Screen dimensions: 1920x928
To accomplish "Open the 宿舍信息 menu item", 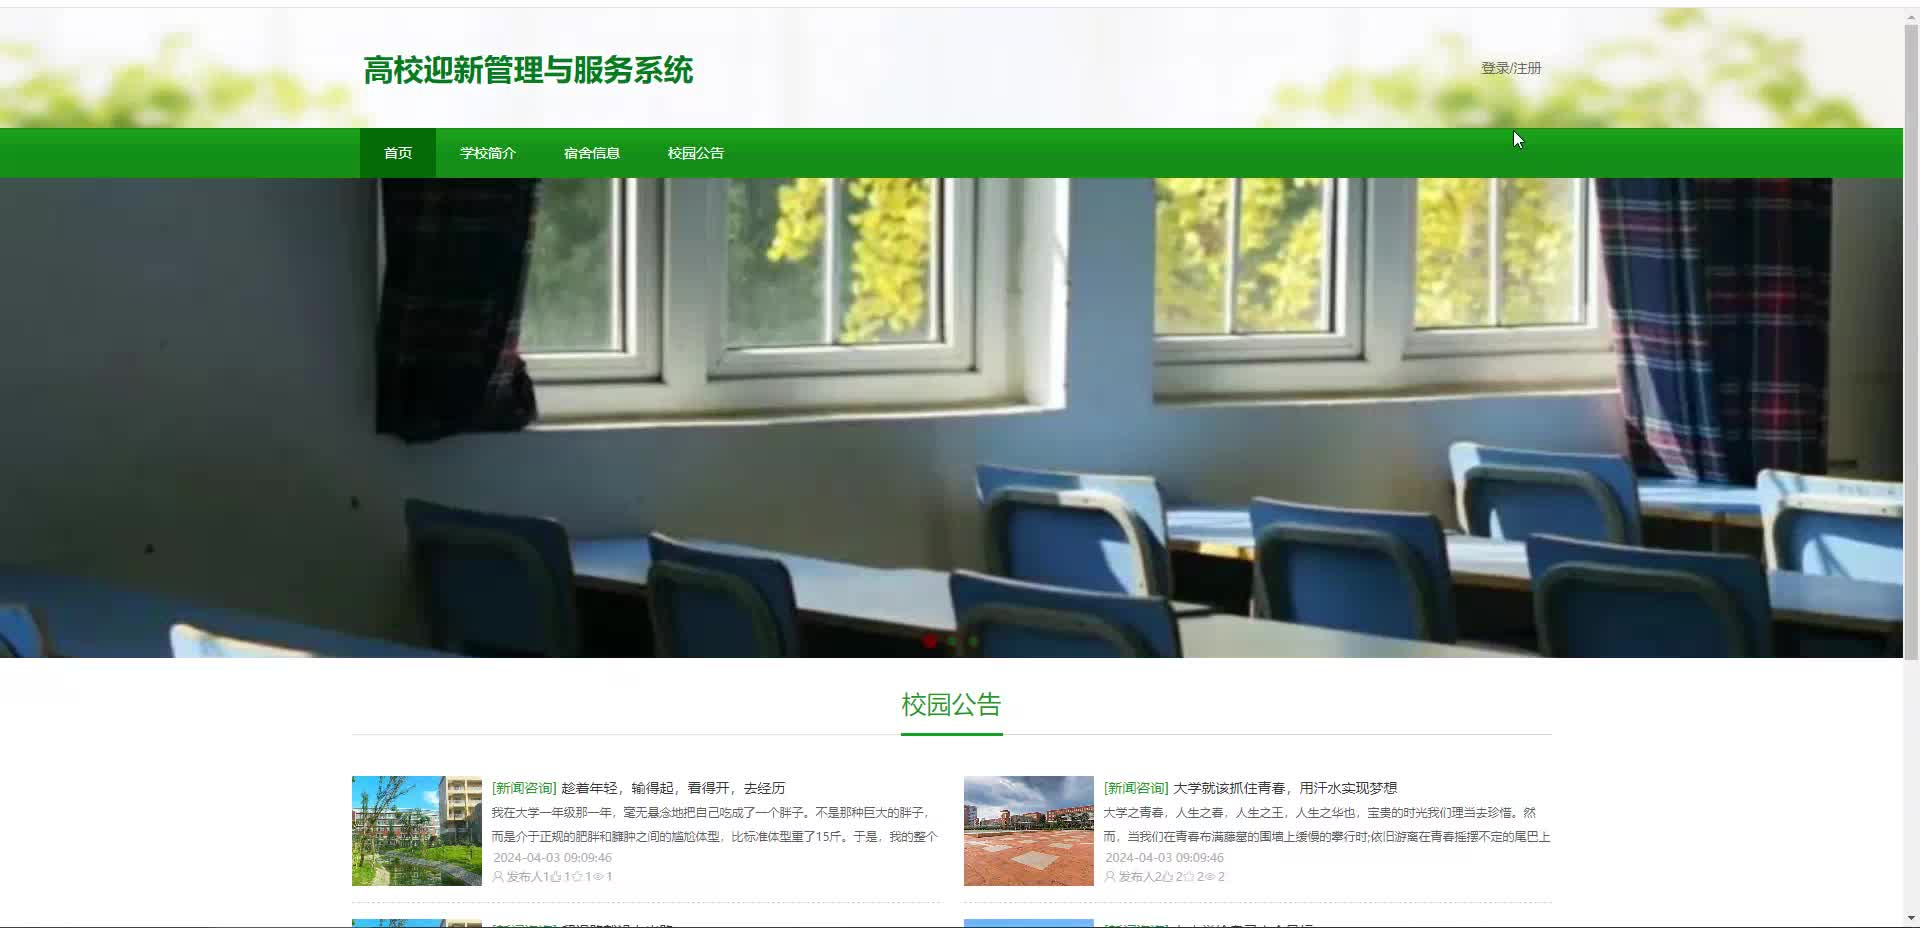I will (592, 153).
